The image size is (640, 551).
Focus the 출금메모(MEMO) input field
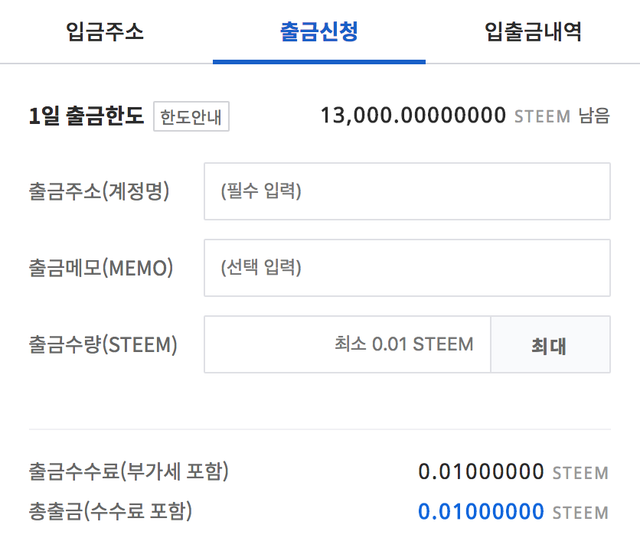pyautogui.click(x=407, y=268)
